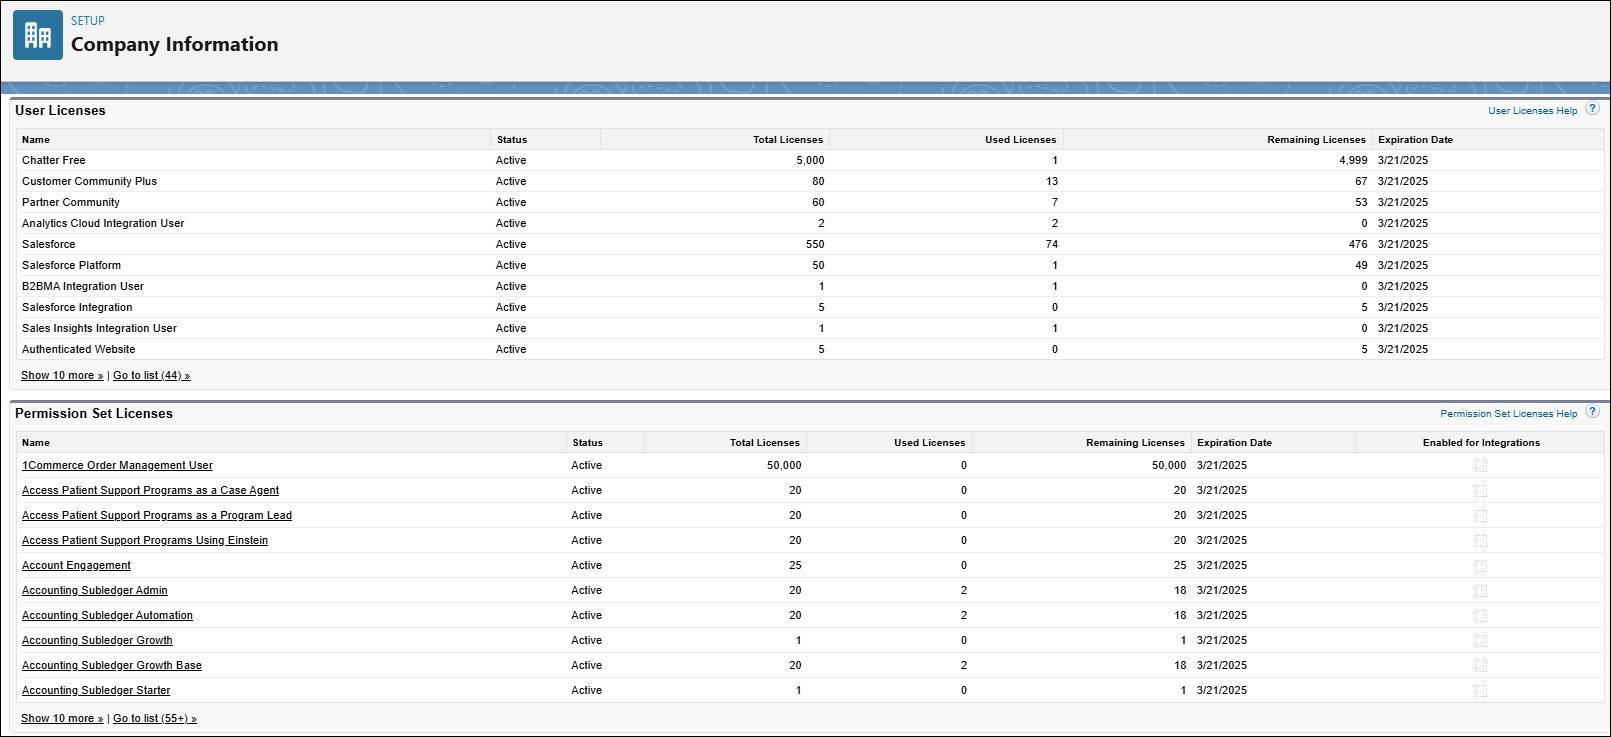Screen dimensions: 1611x737
Task: Go to list of 44 user licenses
Action: tap(151, 375)
